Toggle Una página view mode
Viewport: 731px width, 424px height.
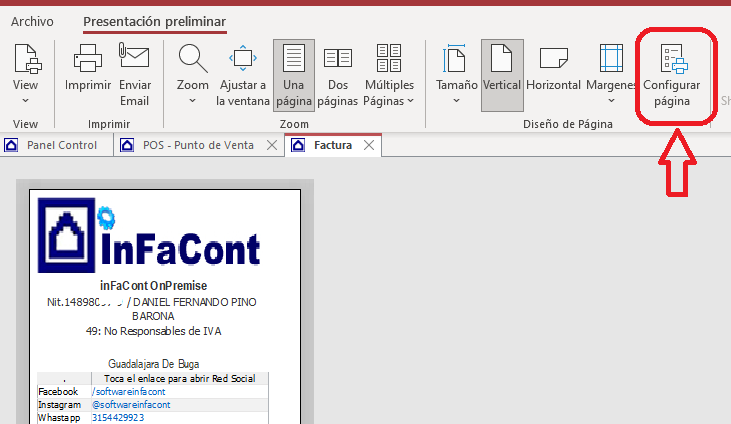pyautogui.click(x=294, y=73)
